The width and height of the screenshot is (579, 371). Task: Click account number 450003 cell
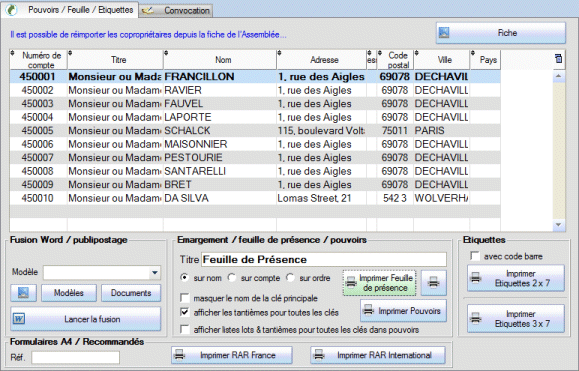tap(38, 104)
